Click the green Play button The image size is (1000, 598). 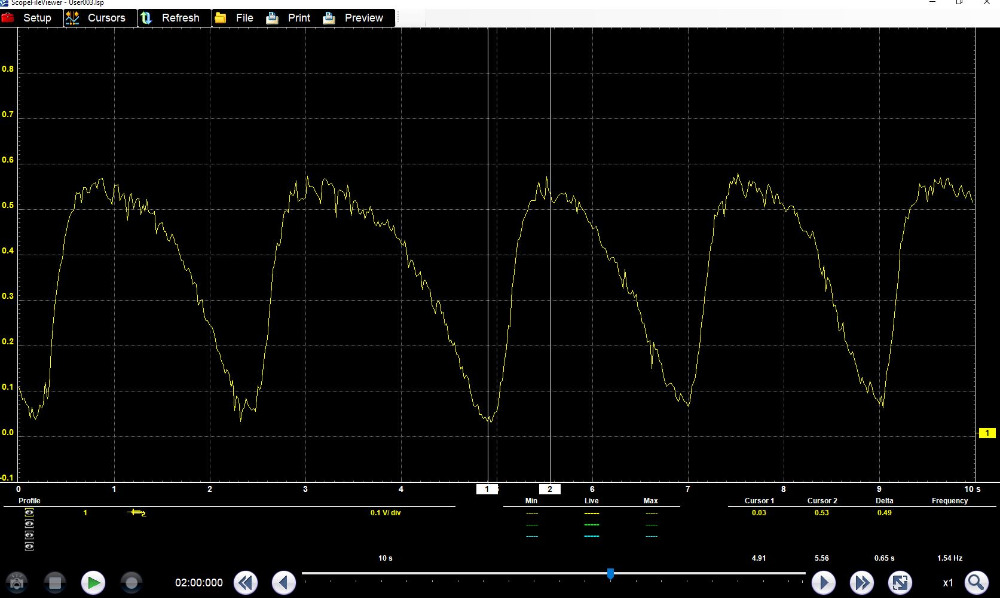(93, 581)
